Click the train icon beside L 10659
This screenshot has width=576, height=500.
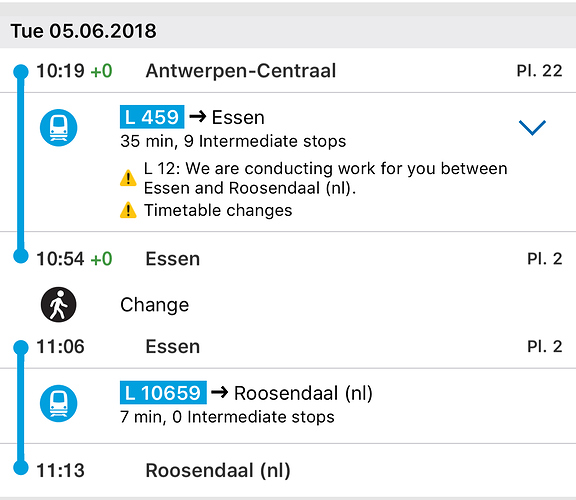[x=58, y=403]
